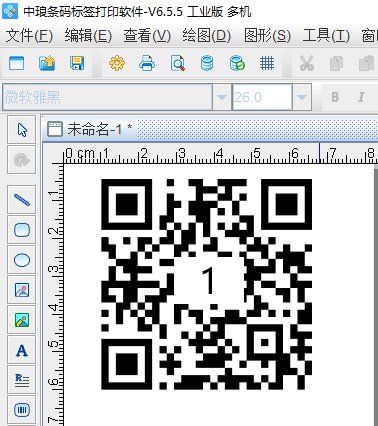Expand the font name dropdown arrow
The height and width of the screenshot is (426, 378).
(x=222, y=97)
